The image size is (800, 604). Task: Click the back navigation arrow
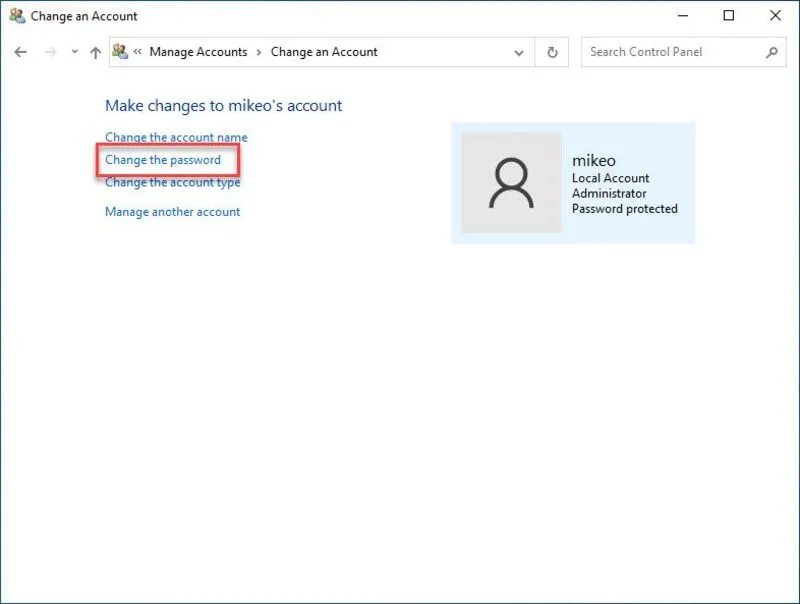[20, 52]
